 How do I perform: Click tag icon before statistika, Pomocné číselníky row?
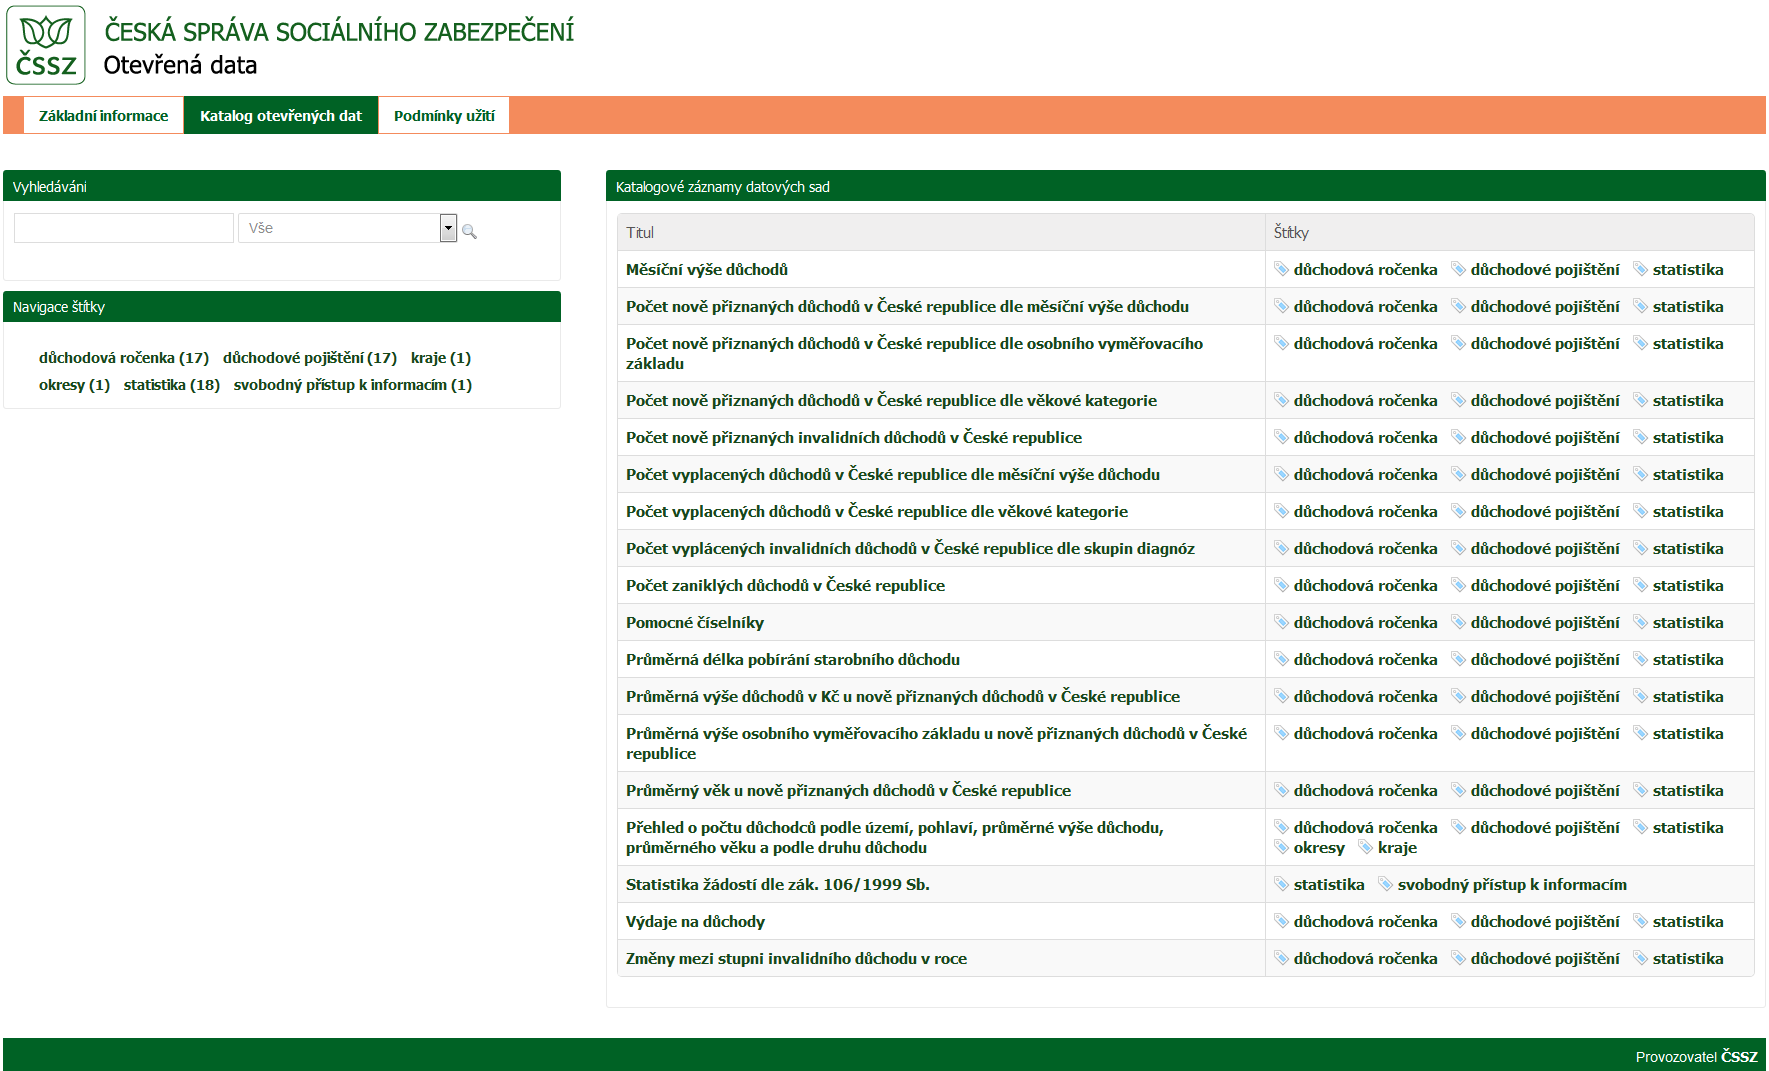pyautogui.click(x=1641, y=622)
